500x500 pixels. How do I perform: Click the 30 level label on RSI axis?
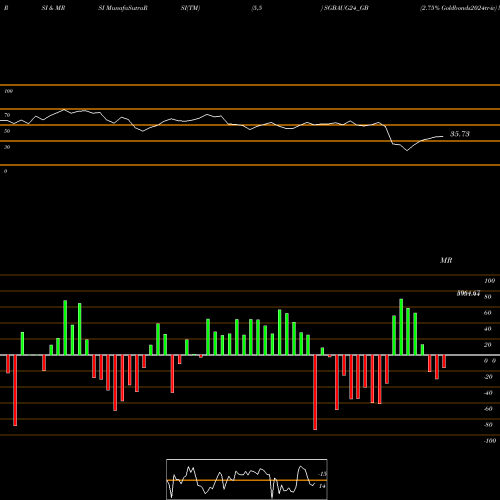pos(7,147)
